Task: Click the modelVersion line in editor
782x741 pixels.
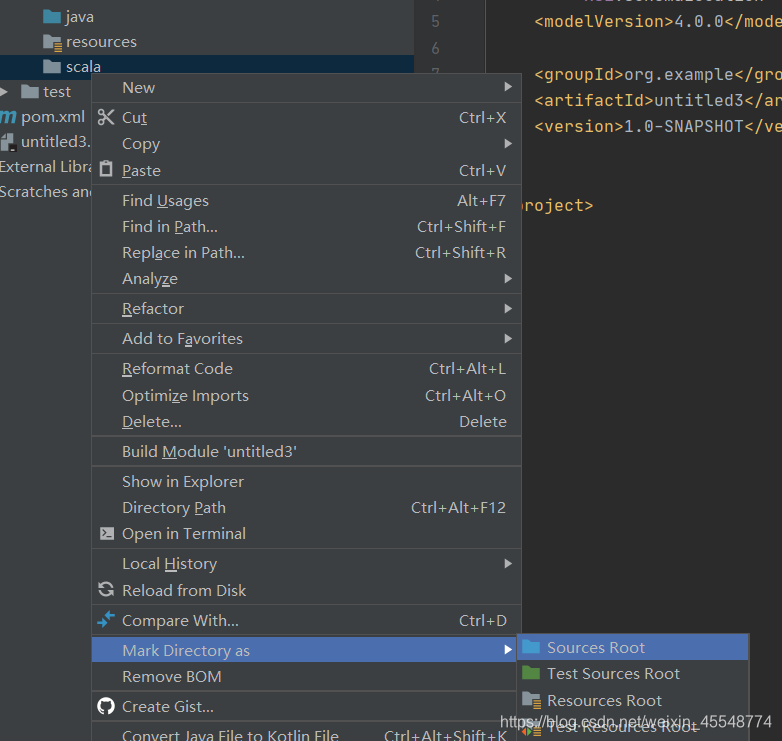Action: point(658,21)
